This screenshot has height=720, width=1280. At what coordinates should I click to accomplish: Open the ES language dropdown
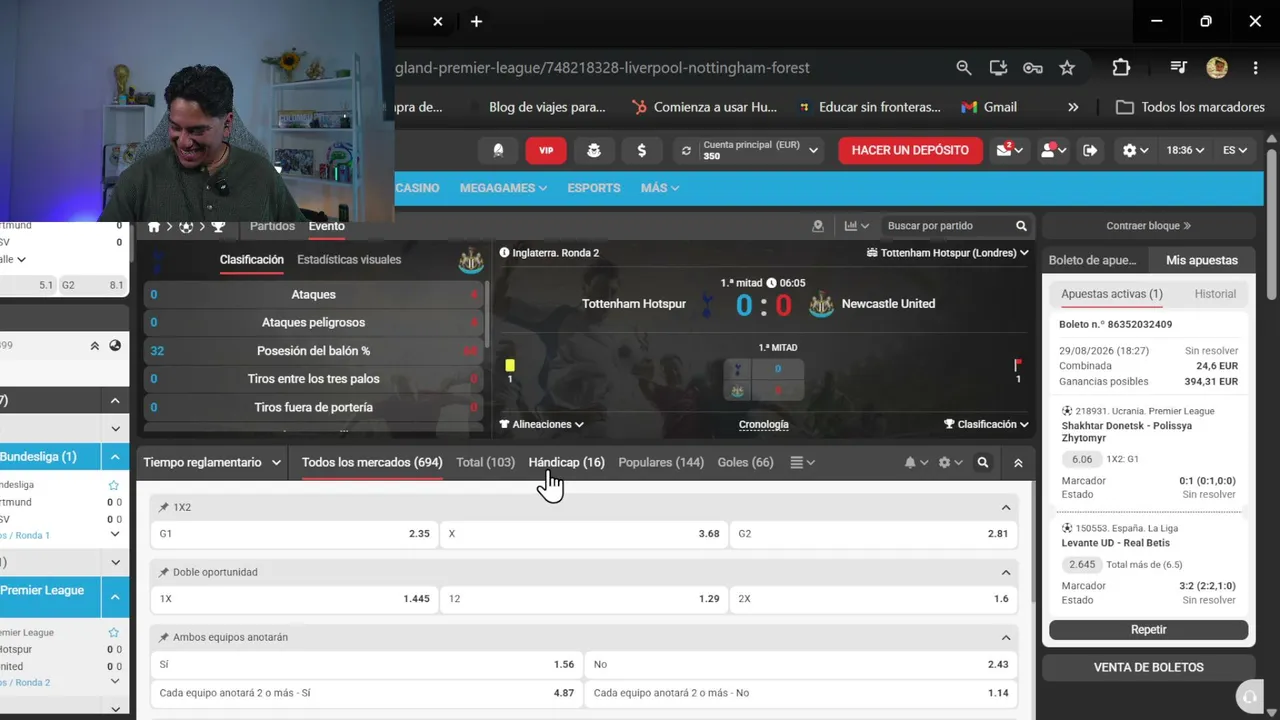coord(1235,150)
